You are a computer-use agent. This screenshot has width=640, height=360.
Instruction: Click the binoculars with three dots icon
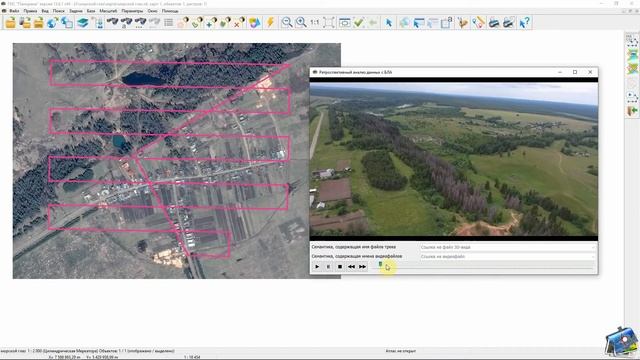[140, 22]
